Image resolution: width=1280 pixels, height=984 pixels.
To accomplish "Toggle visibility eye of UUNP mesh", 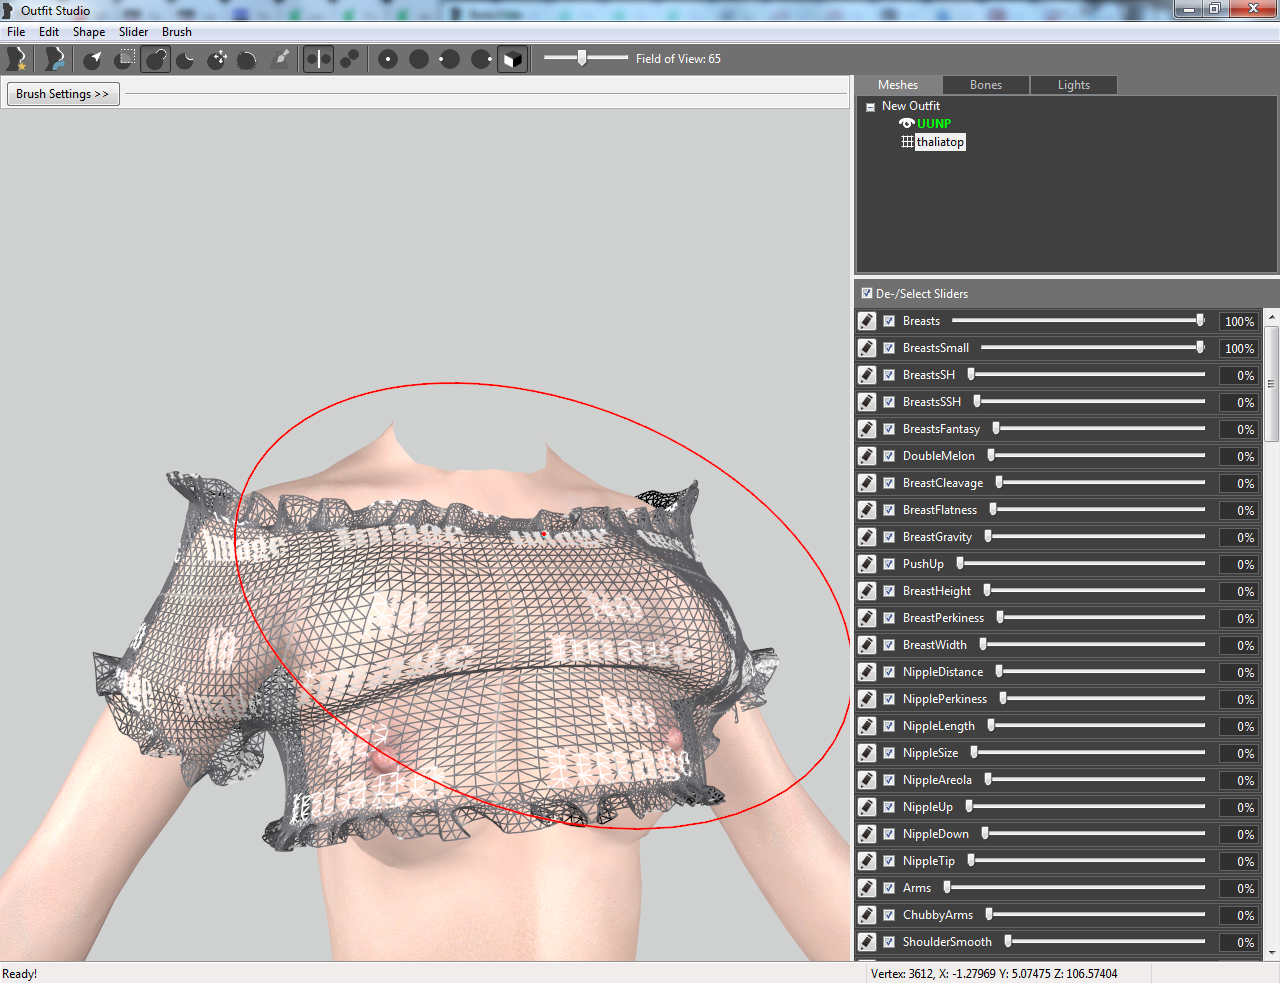I will pos(907,124).
